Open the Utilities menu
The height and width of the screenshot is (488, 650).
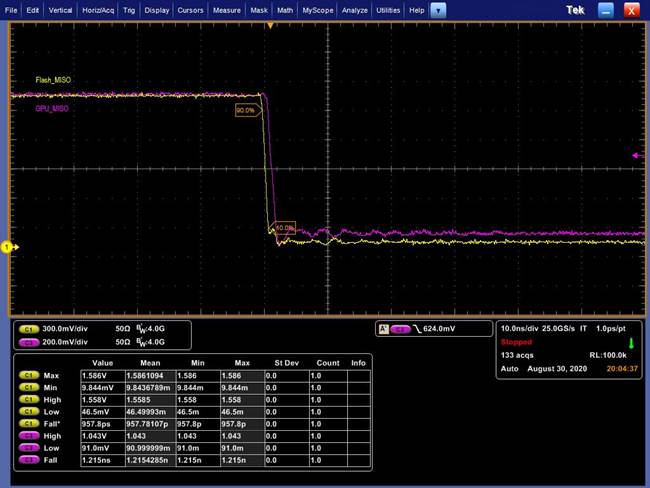click(388, 9)
